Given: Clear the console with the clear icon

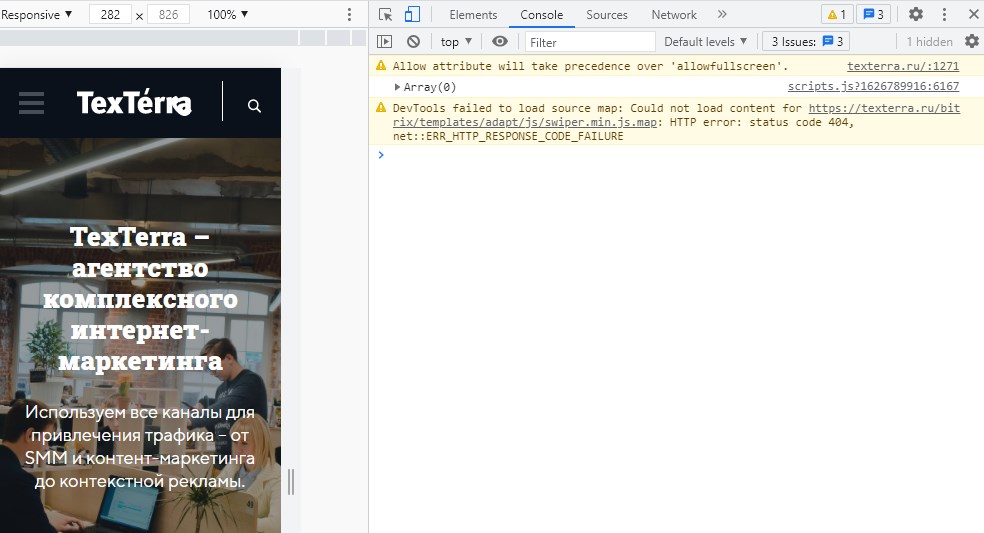Looking at the screenshot, I should (413, 41).
